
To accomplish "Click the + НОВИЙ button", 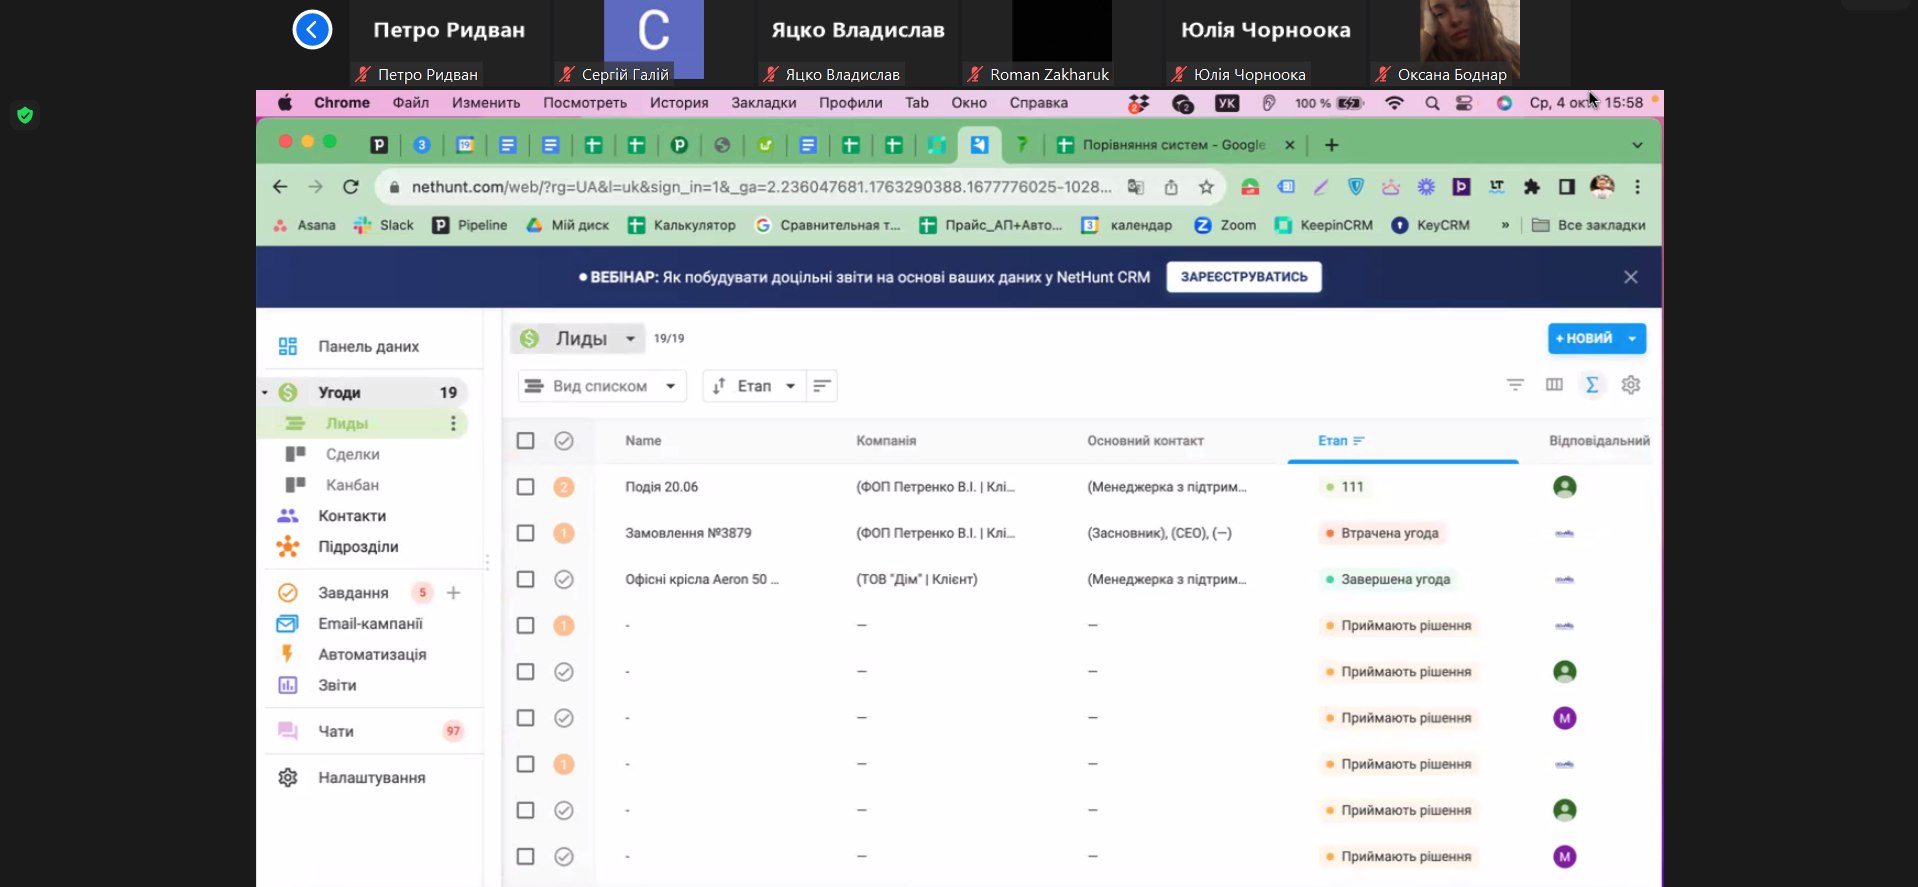I will 1584,339.
